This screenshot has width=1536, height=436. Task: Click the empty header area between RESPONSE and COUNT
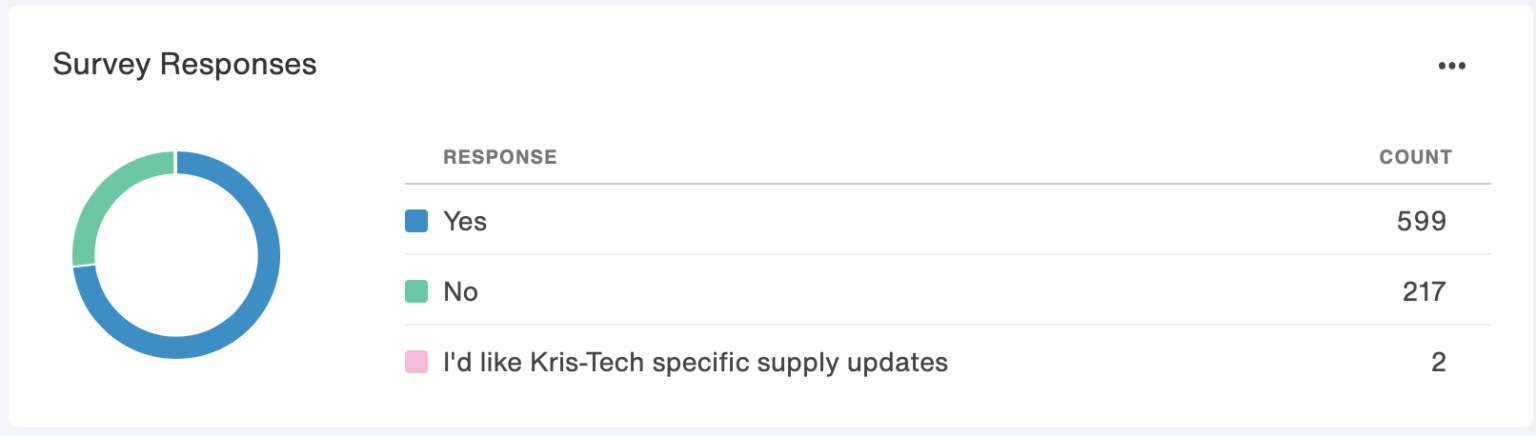click(950, 157)
